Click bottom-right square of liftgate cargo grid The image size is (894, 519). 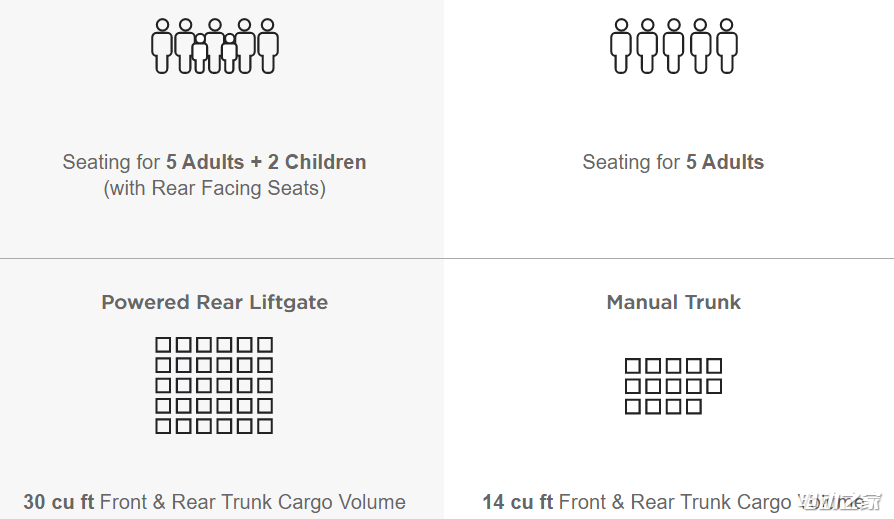pos(265,426)
